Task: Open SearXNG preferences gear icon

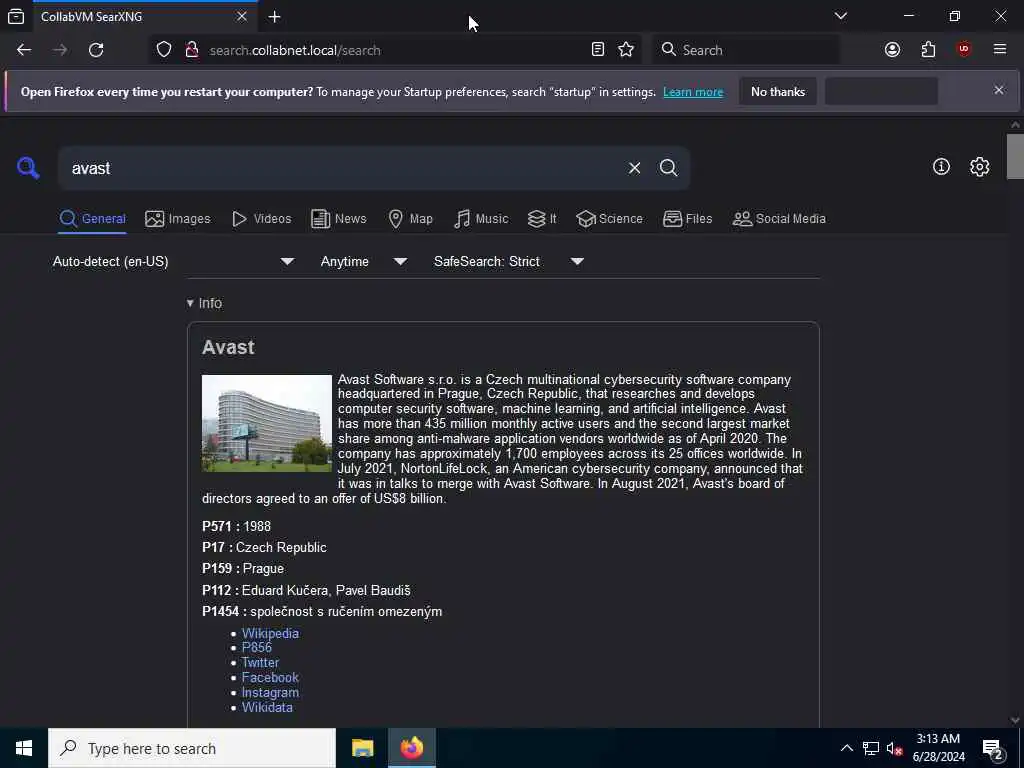Action: click(979, 167)
